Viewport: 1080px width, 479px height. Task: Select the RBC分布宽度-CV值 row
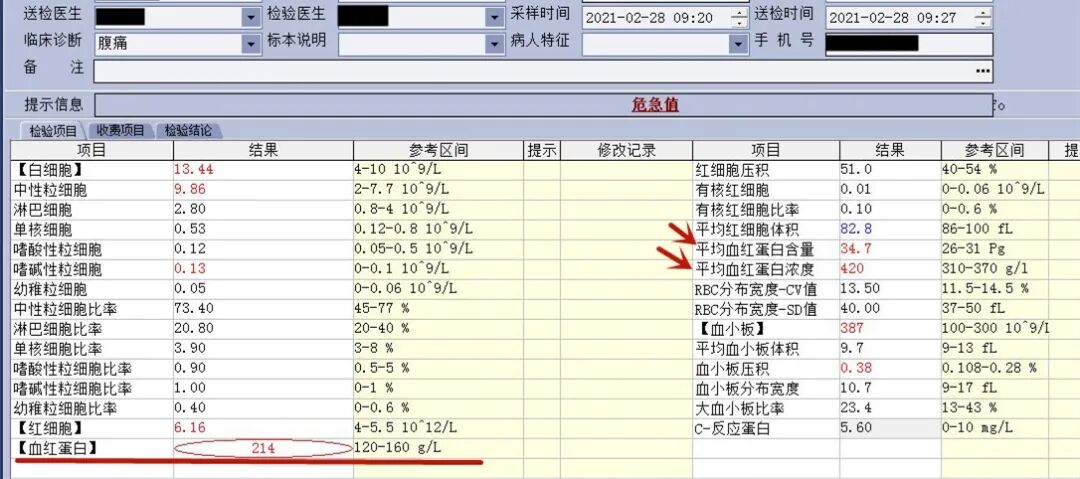pyautogui.click(x=886, y=289)
